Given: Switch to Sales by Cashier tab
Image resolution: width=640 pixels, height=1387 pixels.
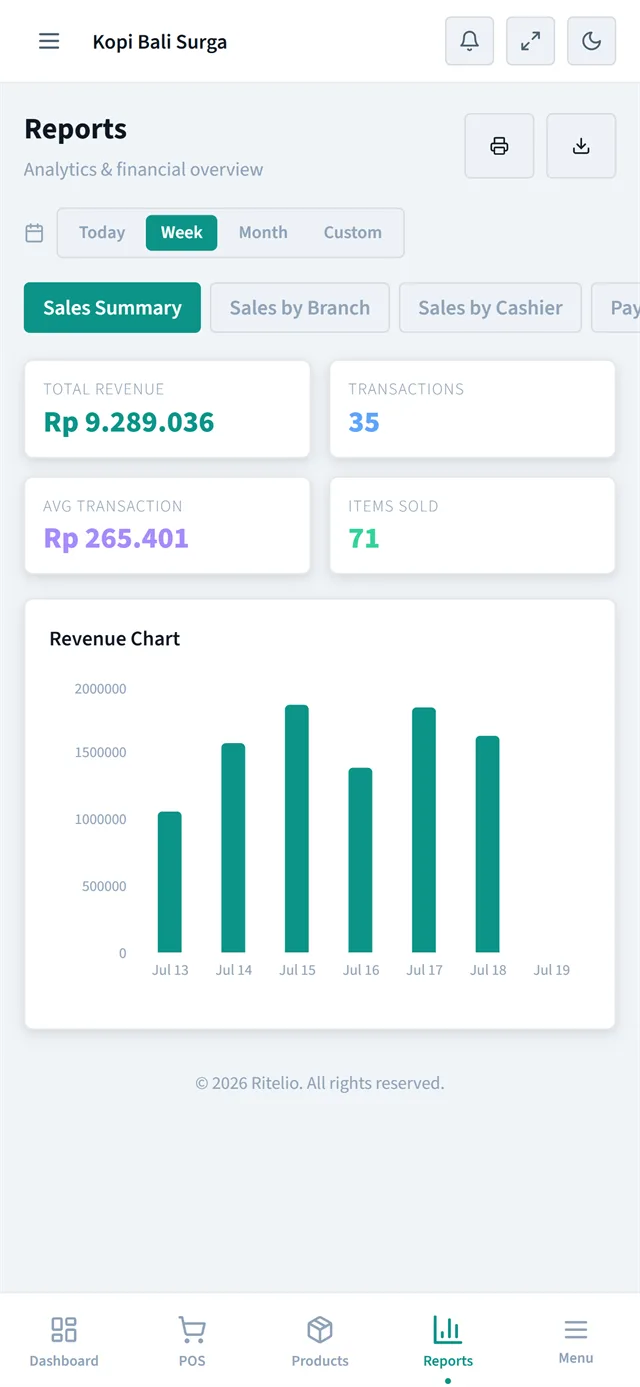Looking at the screenshot, I should coord(490,307).
